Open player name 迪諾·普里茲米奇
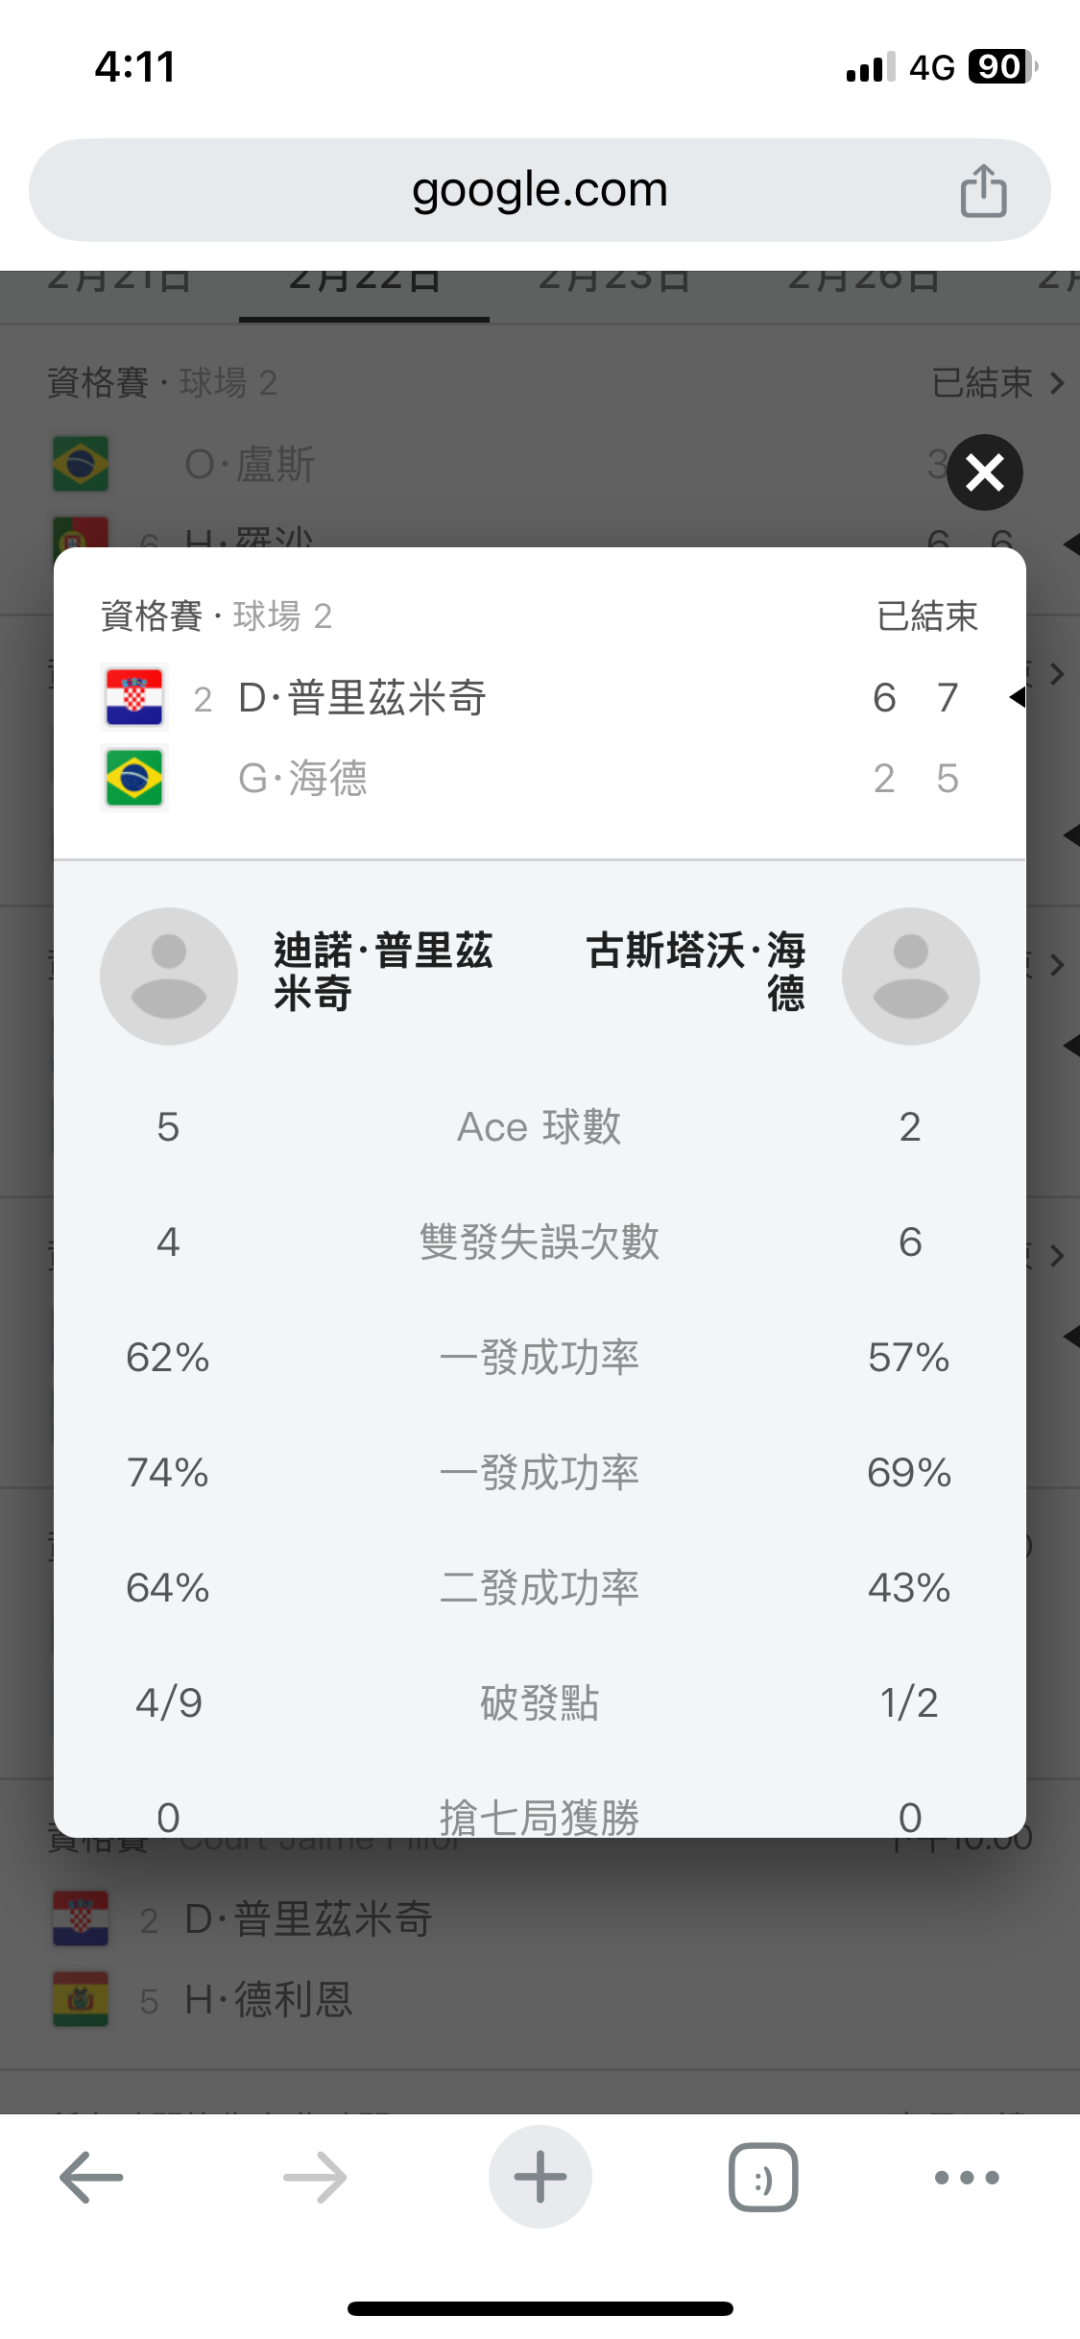The width and height of the screenshot is (1080, 2339). (x=383, y=972)
